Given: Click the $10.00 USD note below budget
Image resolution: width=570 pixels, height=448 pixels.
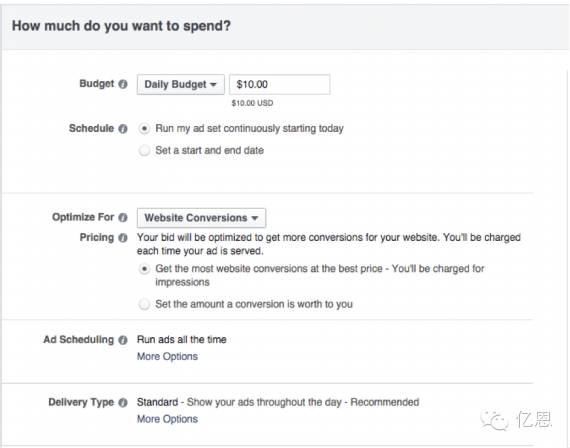Looking at the screenshot, I should coord(252,103).
